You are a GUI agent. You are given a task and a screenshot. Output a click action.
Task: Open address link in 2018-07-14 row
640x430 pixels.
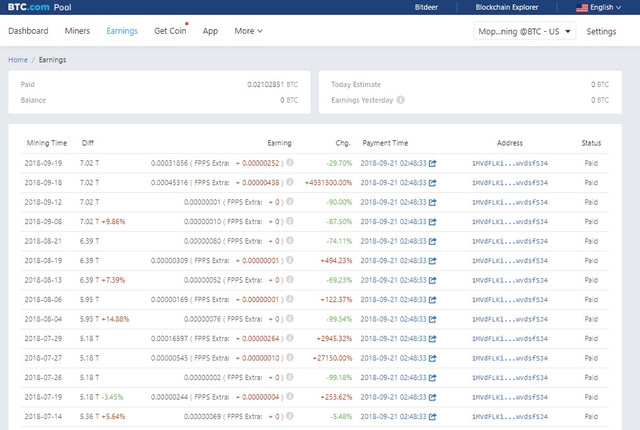click(x=510, y=417)
